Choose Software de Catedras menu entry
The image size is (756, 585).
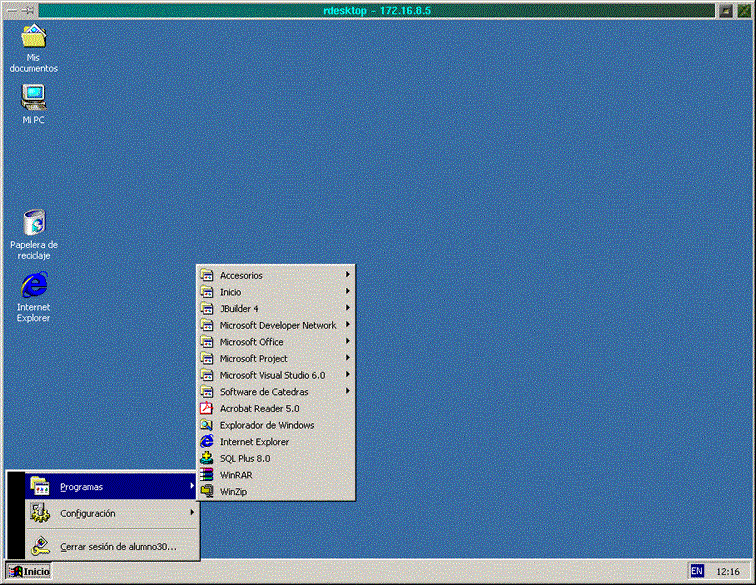(276, 392)
